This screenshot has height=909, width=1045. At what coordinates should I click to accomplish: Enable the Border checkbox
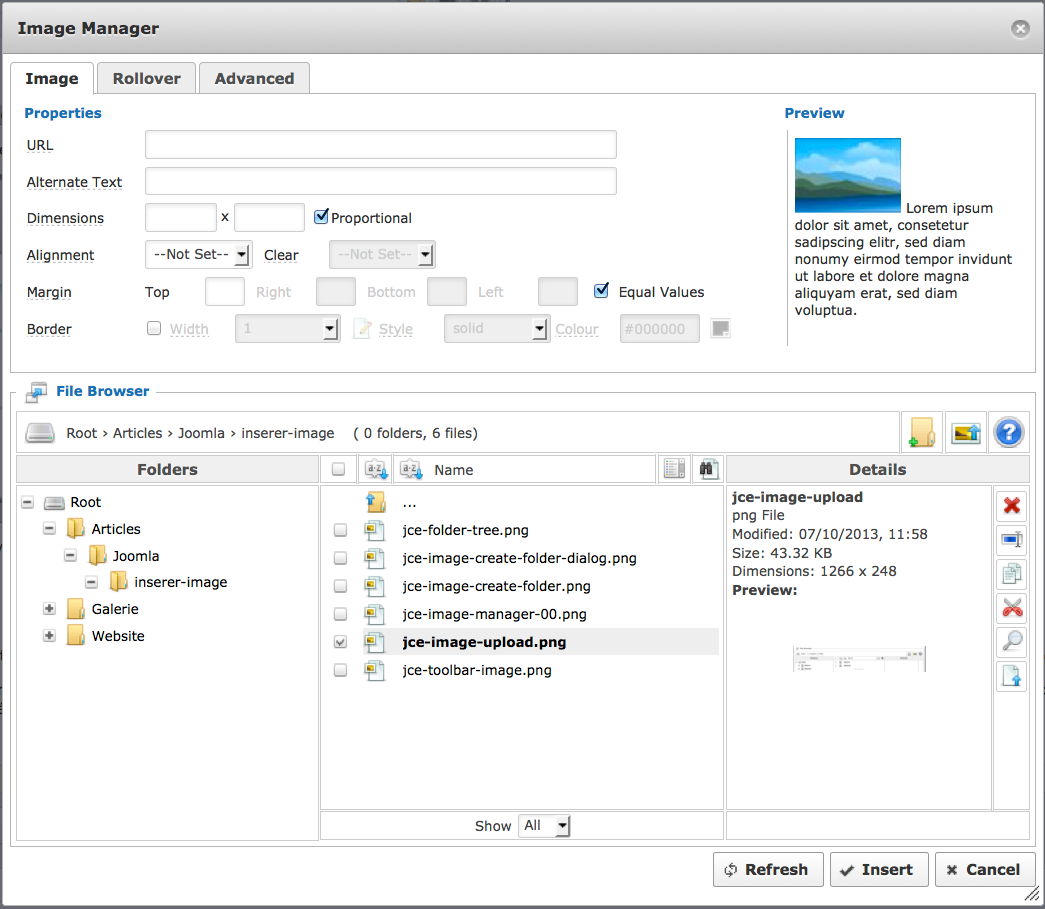[x=154, y=328]
